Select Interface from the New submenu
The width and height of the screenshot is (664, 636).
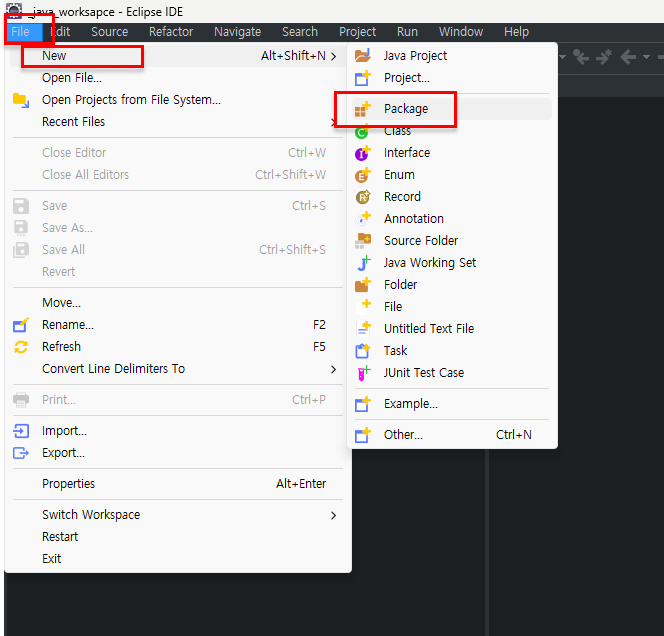[x=452, y=153]
